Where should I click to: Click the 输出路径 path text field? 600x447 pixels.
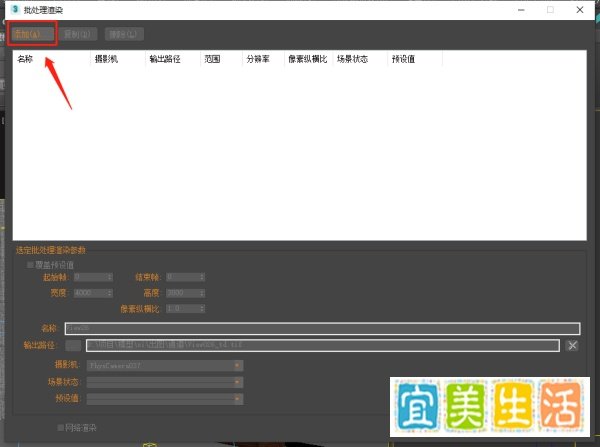[x=323, y=346]
